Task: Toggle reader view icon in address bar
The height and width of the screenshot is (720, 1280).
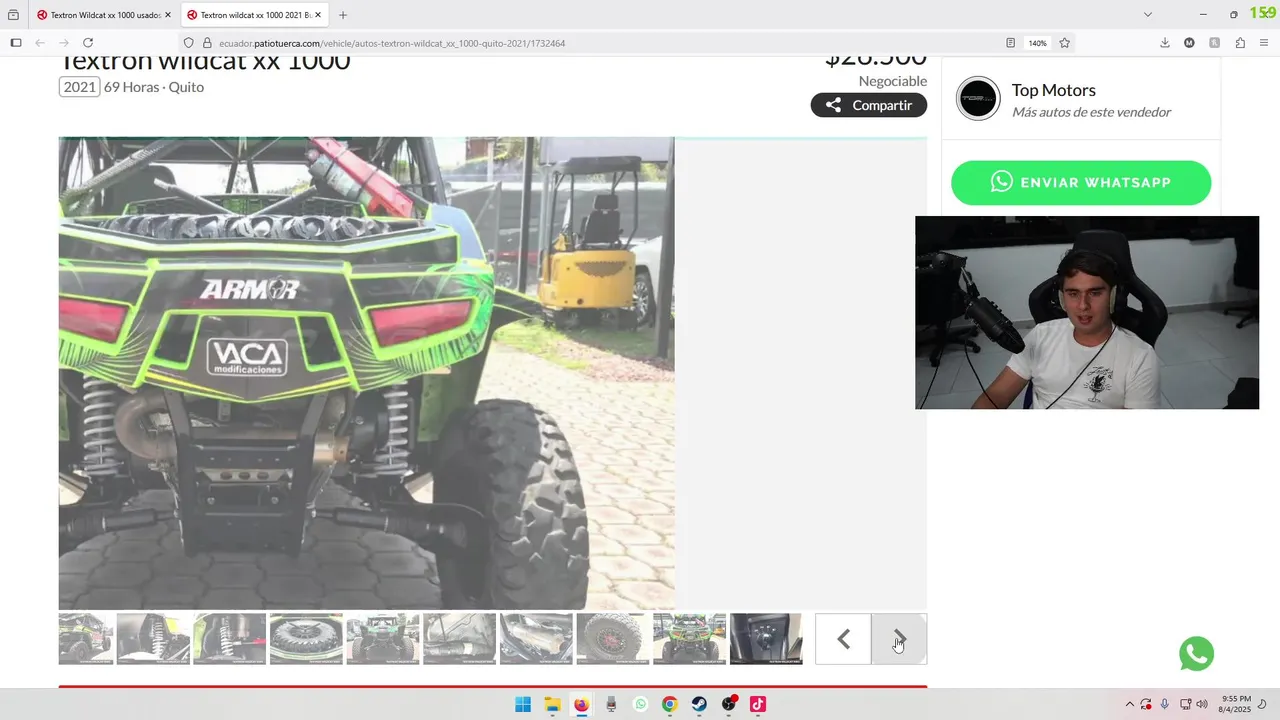Action: point(1011,43)
